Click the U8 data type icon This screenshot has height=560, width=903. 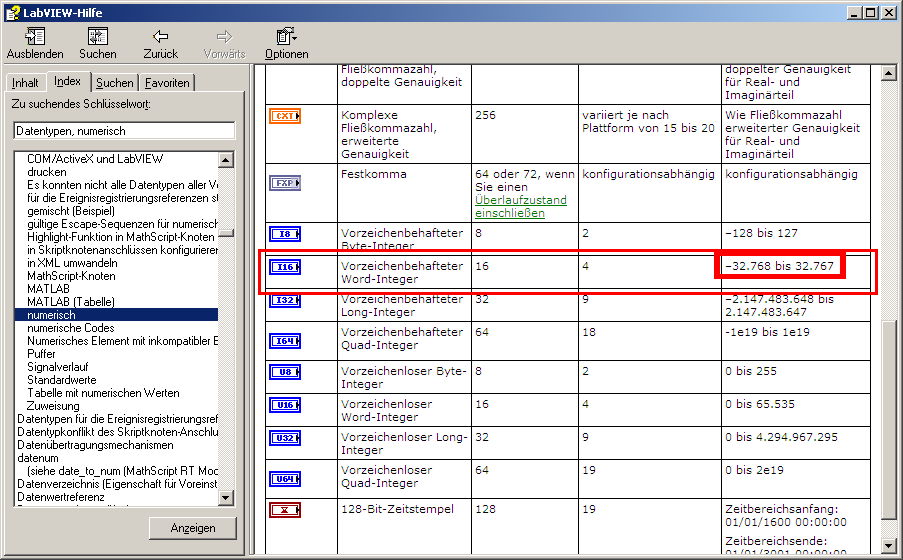coord(285,372)
